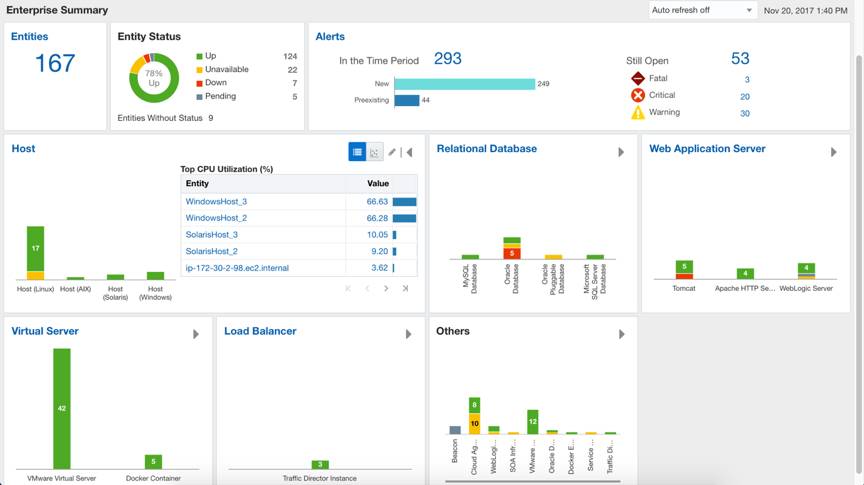The height and width of the screenshot is (485, 864).
Task: Go to previous page of CPU table
Action: pyautogui.click(x=367, y=288)
